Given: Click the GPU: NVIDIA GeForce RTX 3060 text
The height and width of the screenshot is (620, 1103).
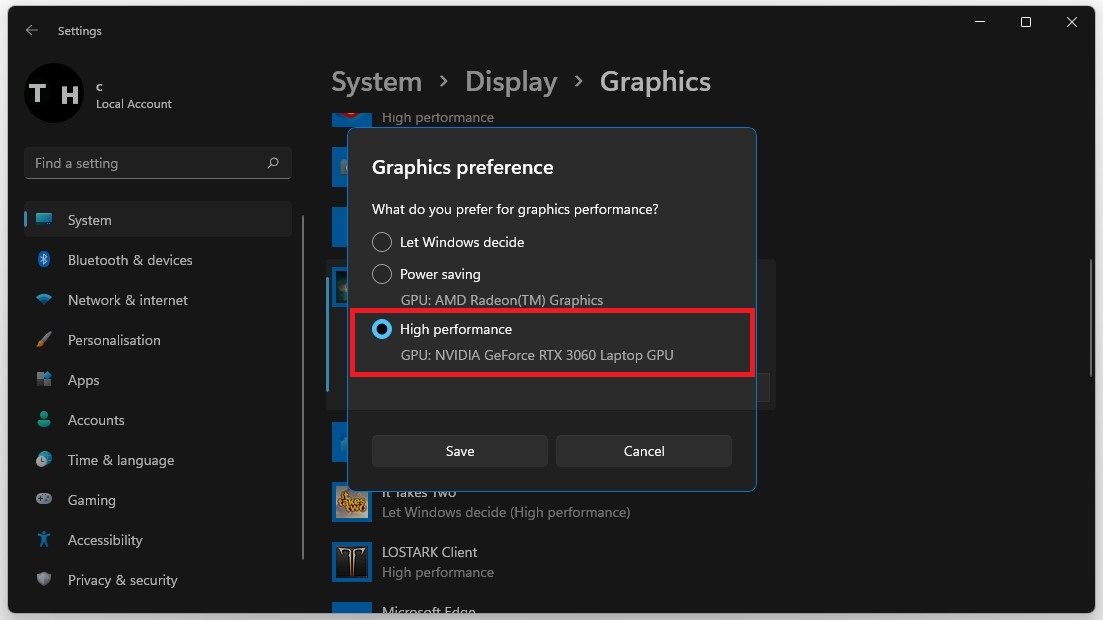Looking at the screenshot, I should [x=537, y=355].
